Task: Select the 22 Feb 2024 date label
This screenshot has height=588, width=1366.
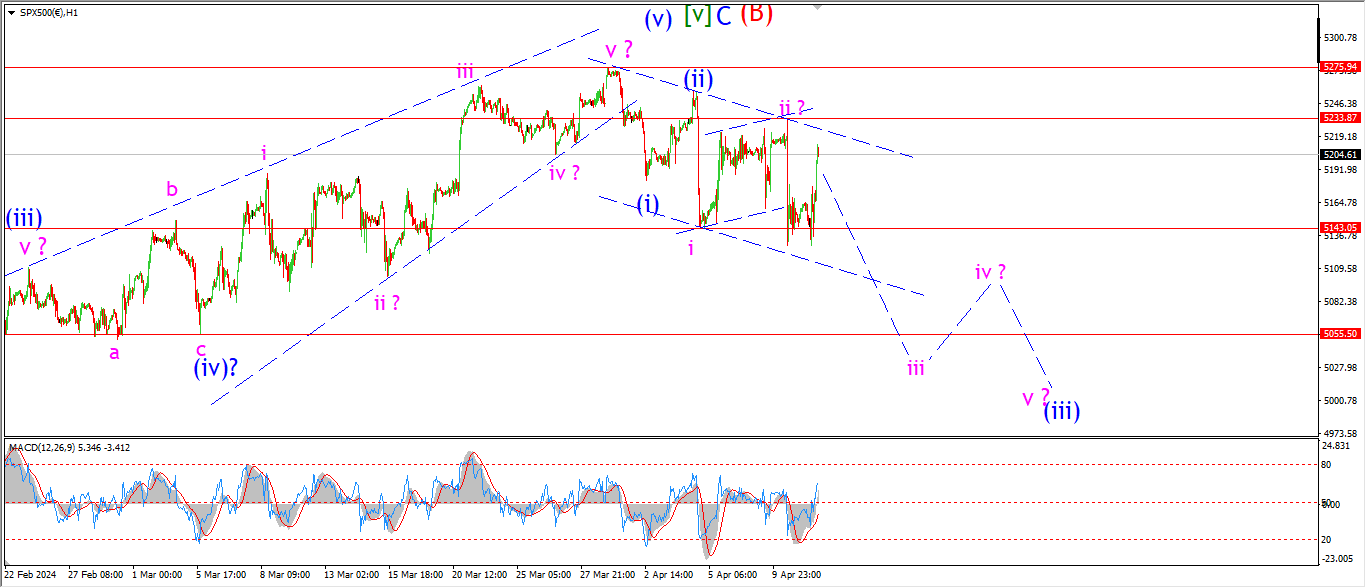Action: (x=30, y=575)
